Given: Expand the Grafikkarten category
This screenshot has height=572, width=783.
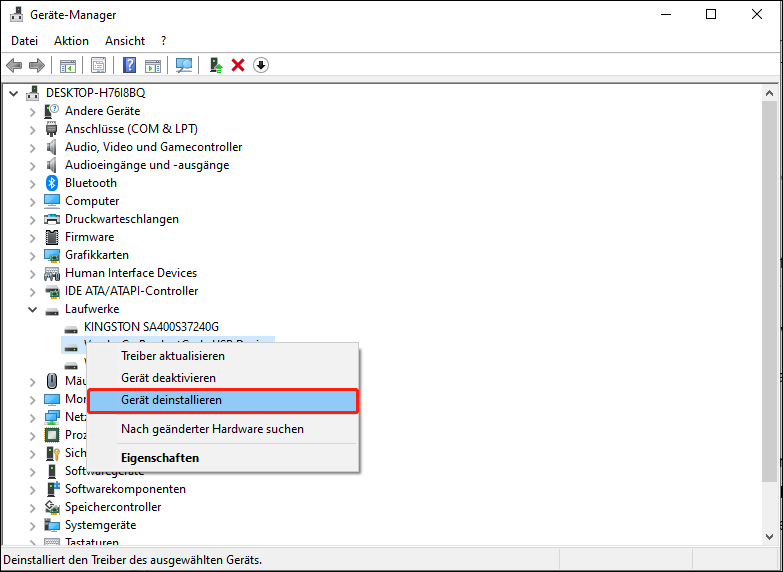Looking at the screenshot, I should [x=32, y=255].
